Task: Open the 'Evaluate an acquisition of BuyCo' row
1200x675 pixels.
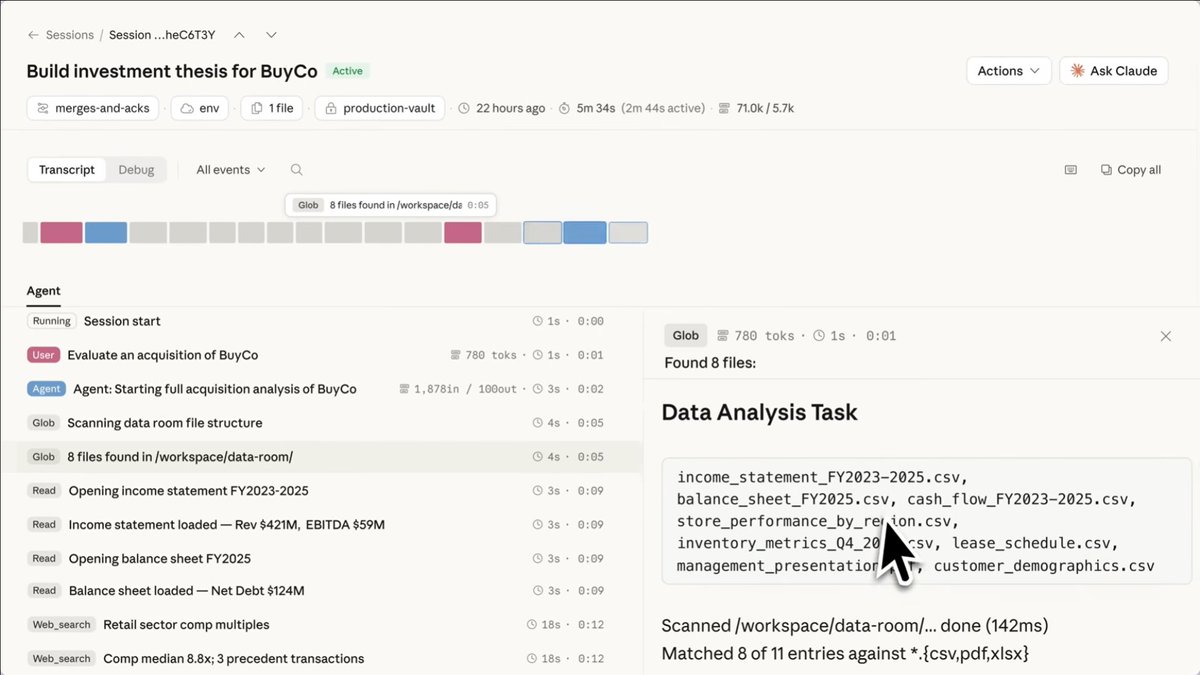Action: pos(321,355)
